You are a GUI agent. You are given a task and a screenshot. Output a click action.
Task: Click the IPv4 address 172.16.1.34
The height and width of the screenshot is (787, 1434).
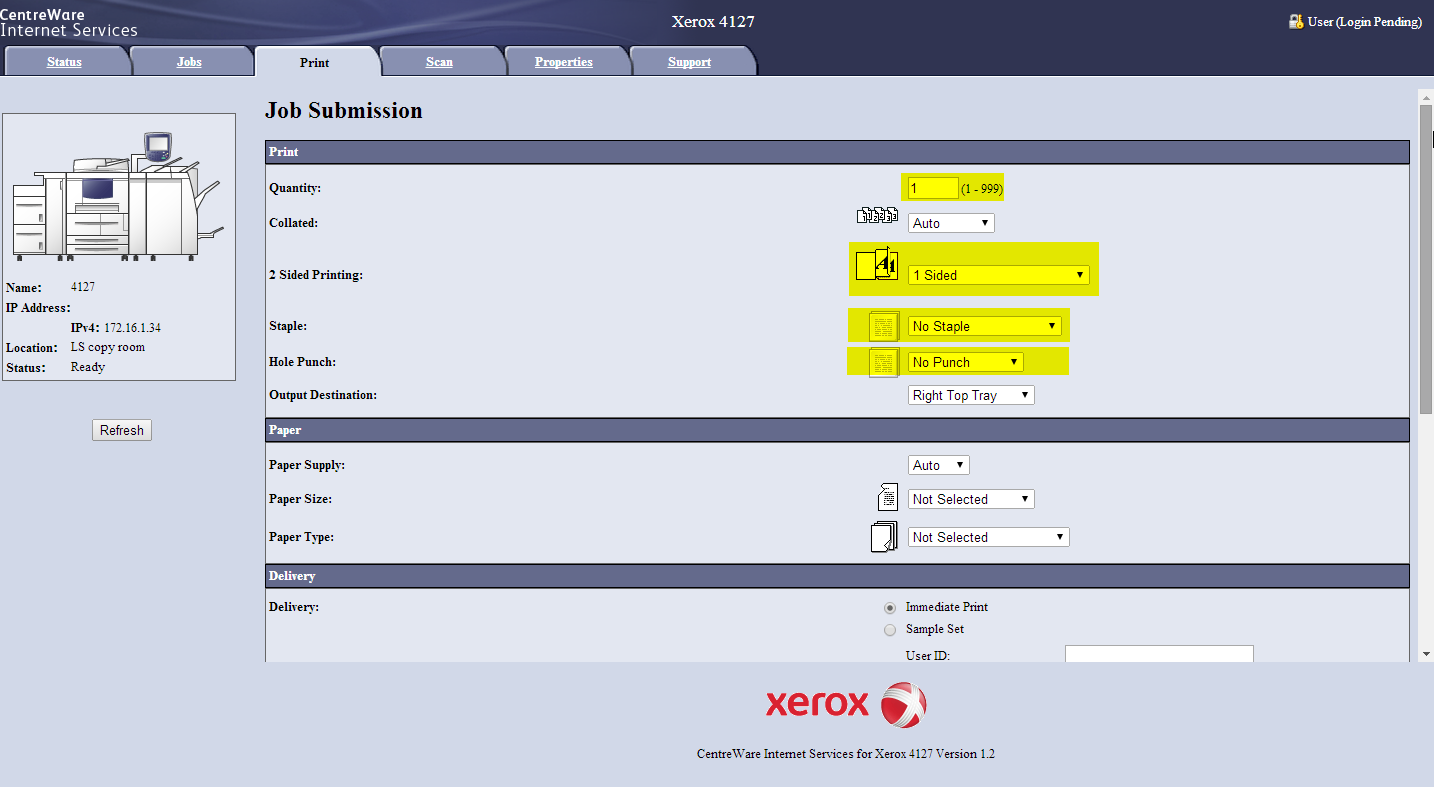coord(132,328)
